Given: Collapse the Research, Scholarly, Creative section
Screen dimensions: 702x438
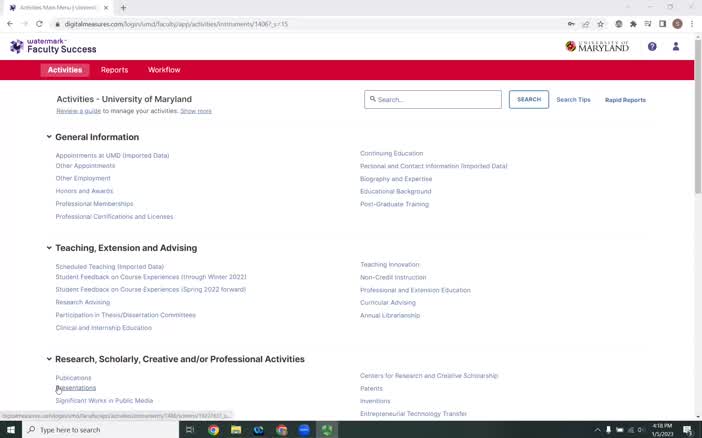Looking at the screenshot, I should coord(48,359).
